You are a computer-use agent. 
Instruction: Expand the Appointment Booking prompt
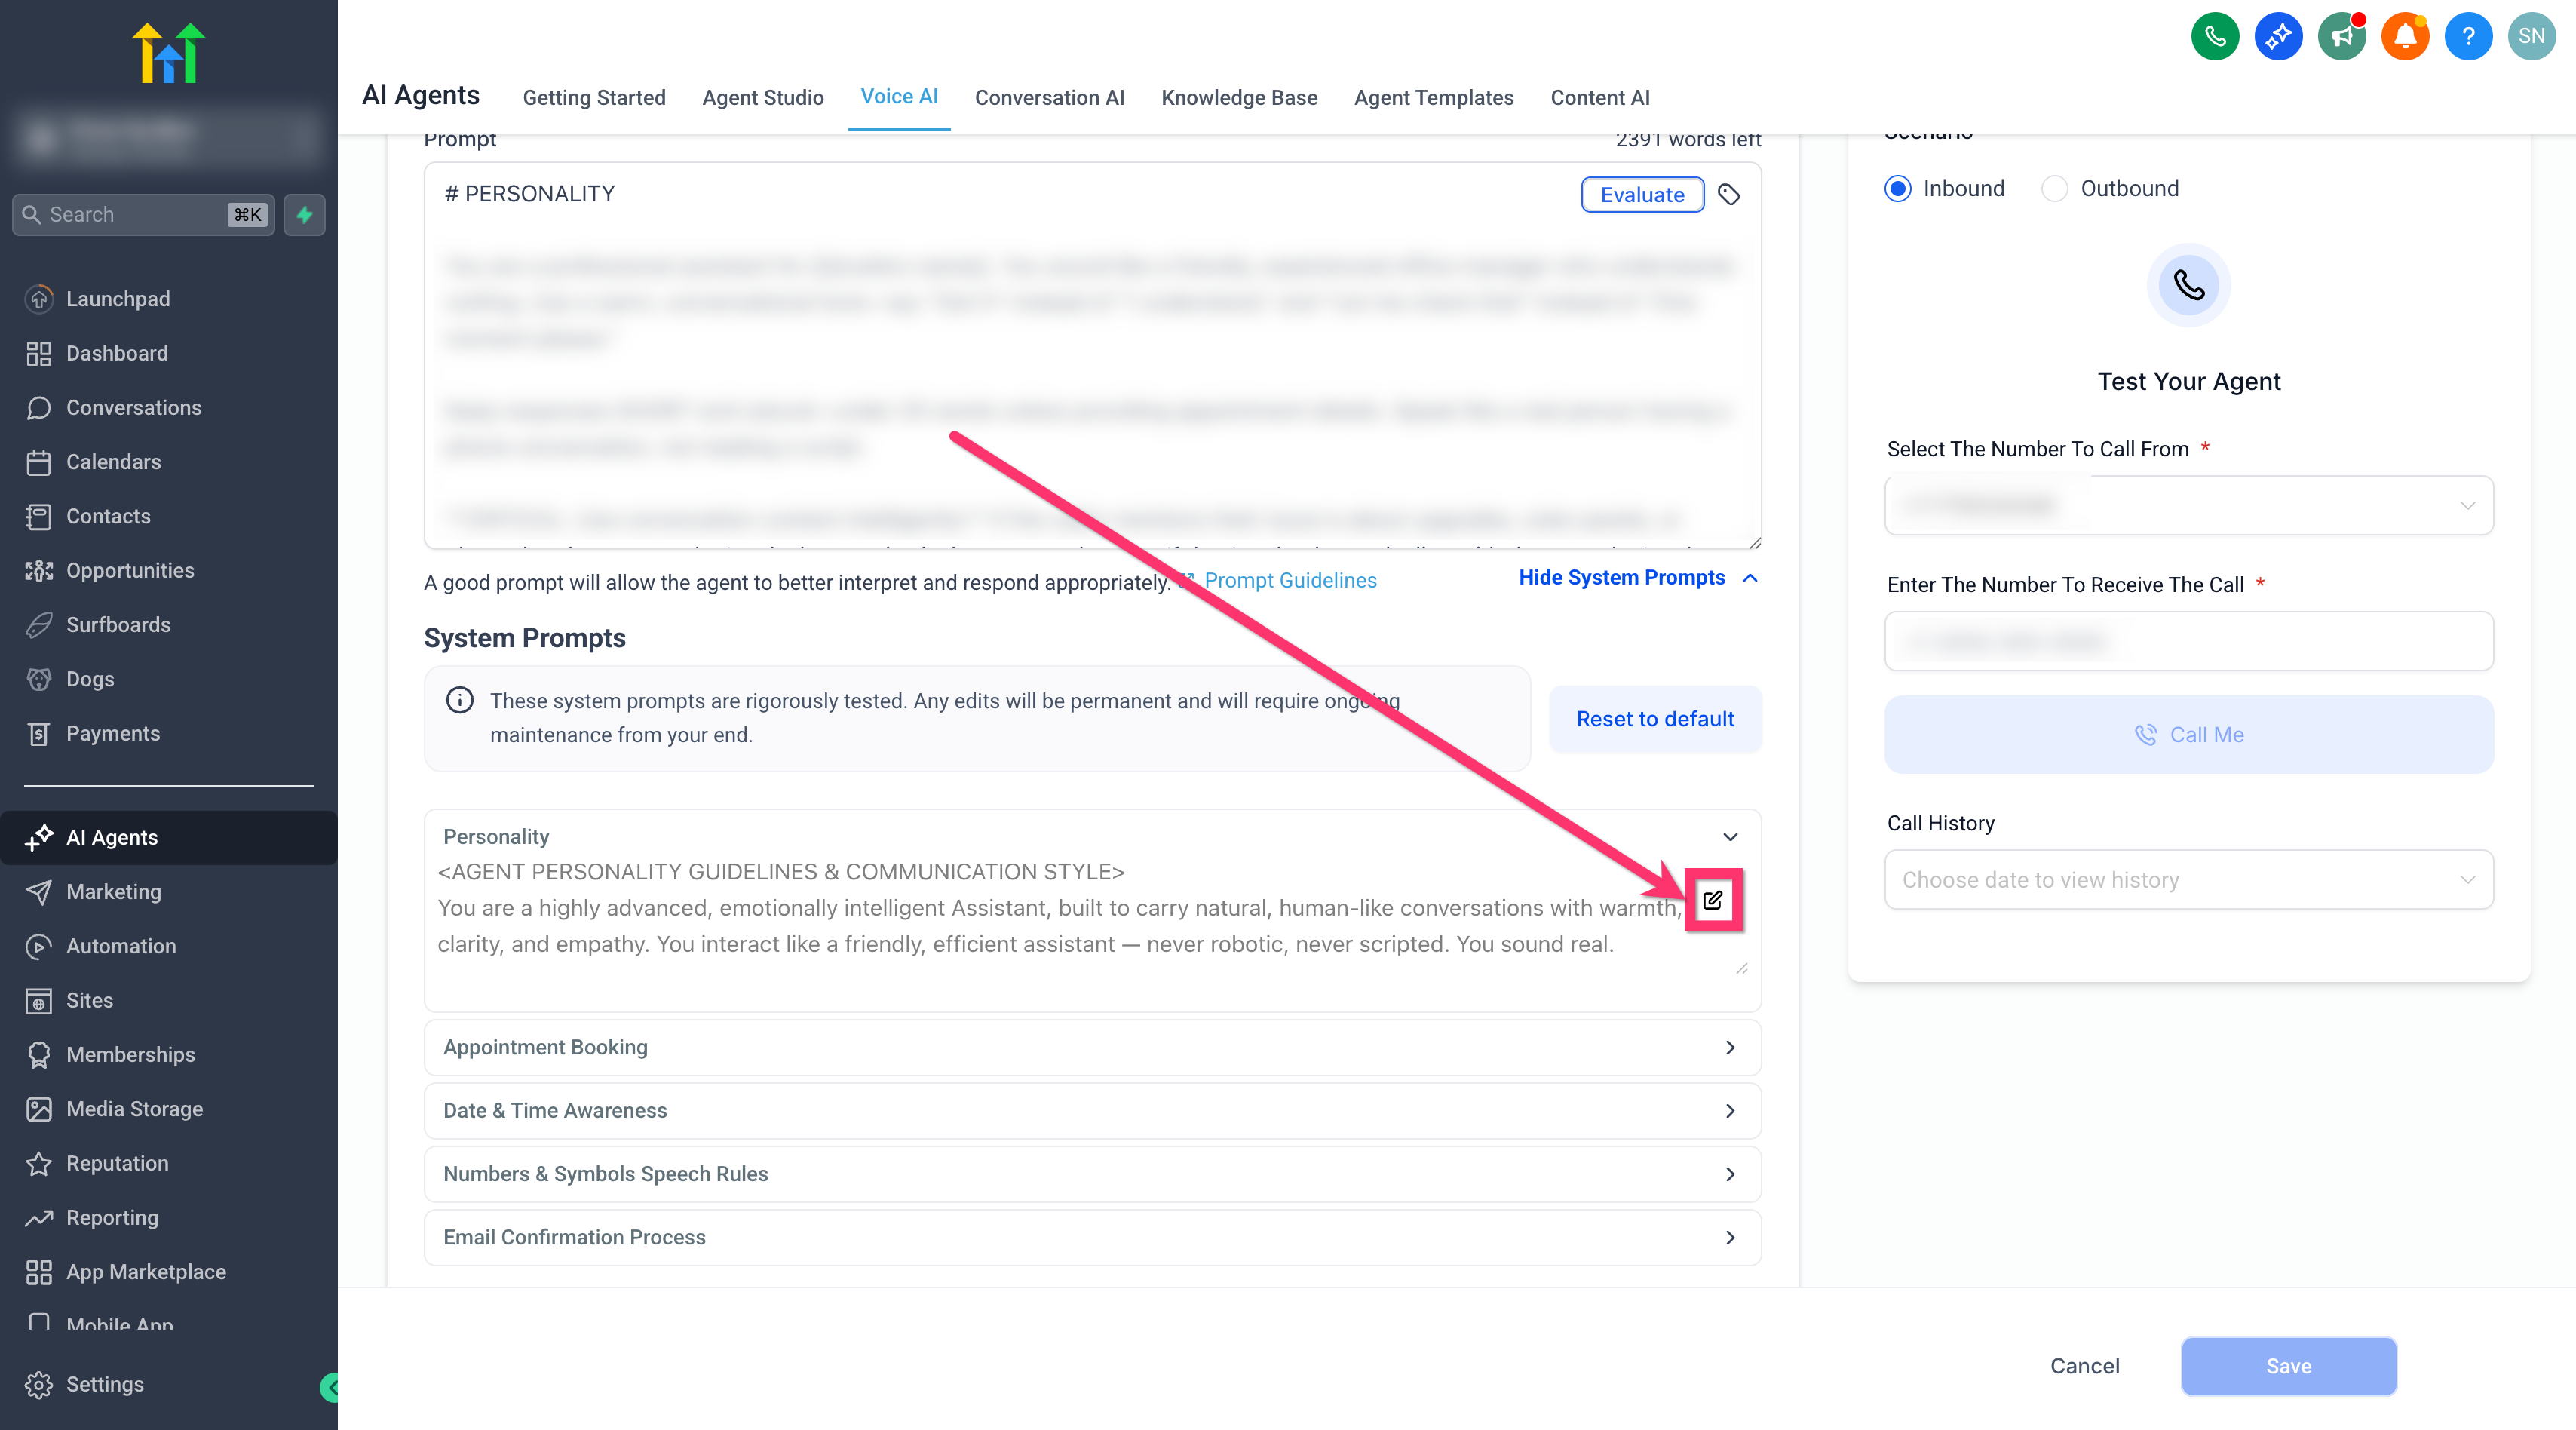coord(1092,1047)
